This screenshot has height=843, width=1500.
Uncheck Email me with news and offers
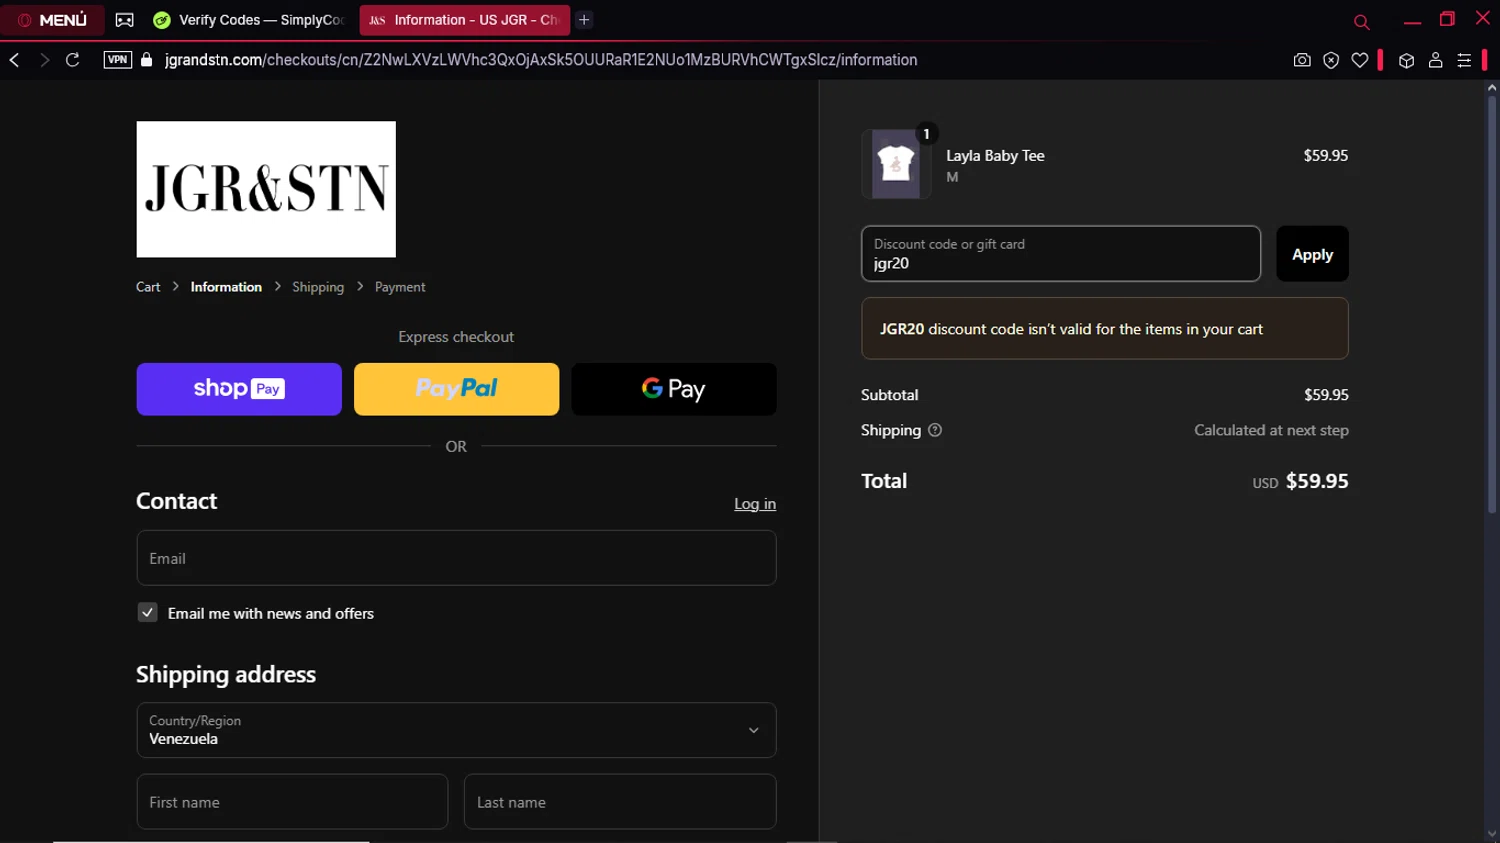tap(147, 613)
